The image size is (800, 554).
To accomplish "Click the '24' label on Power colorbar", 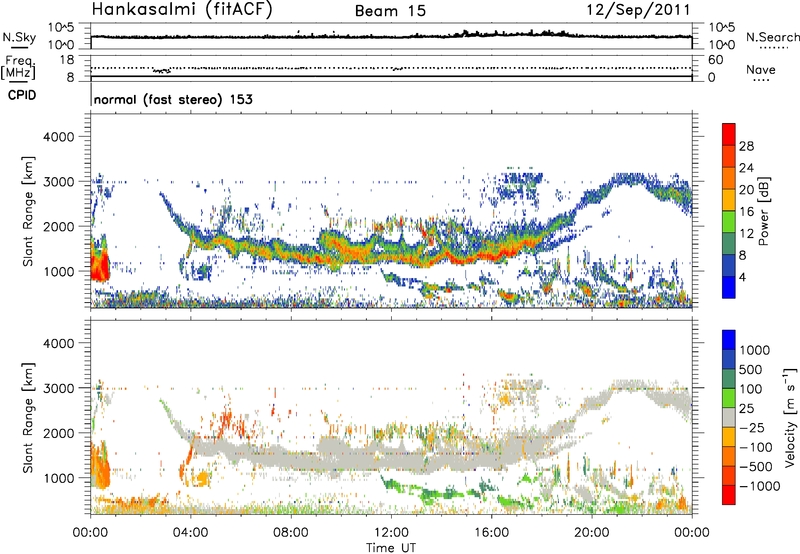I will point(746,168).
